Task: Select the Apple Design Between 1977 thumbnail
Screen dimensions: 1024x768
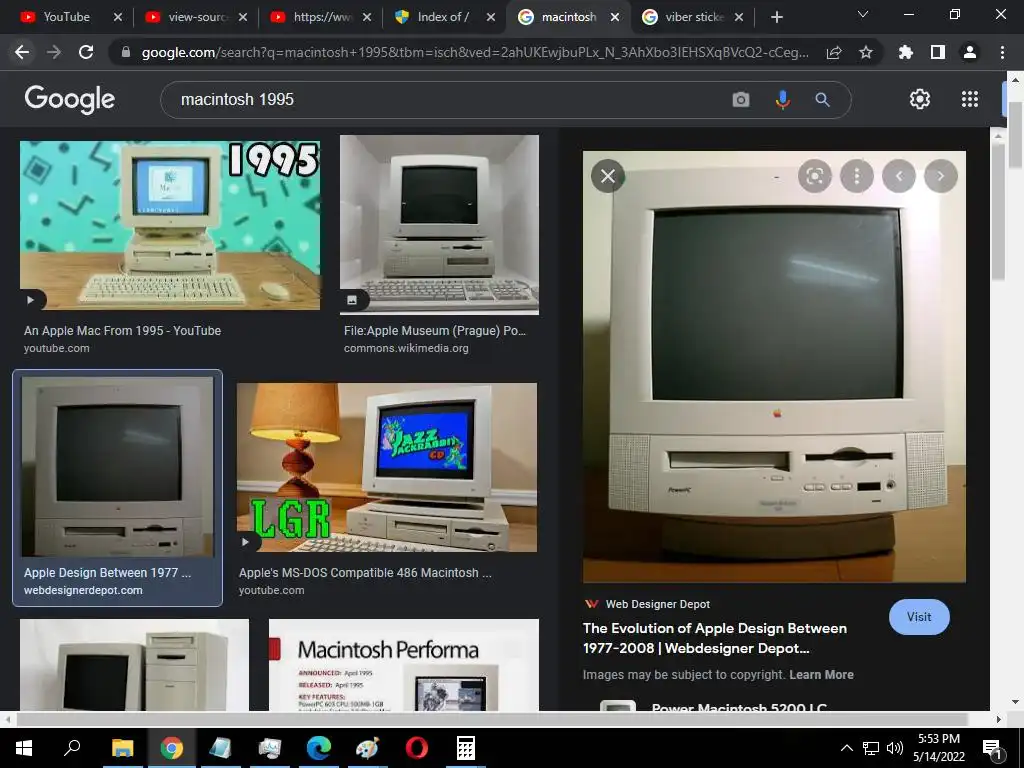Action: click(x=118, y=467)
